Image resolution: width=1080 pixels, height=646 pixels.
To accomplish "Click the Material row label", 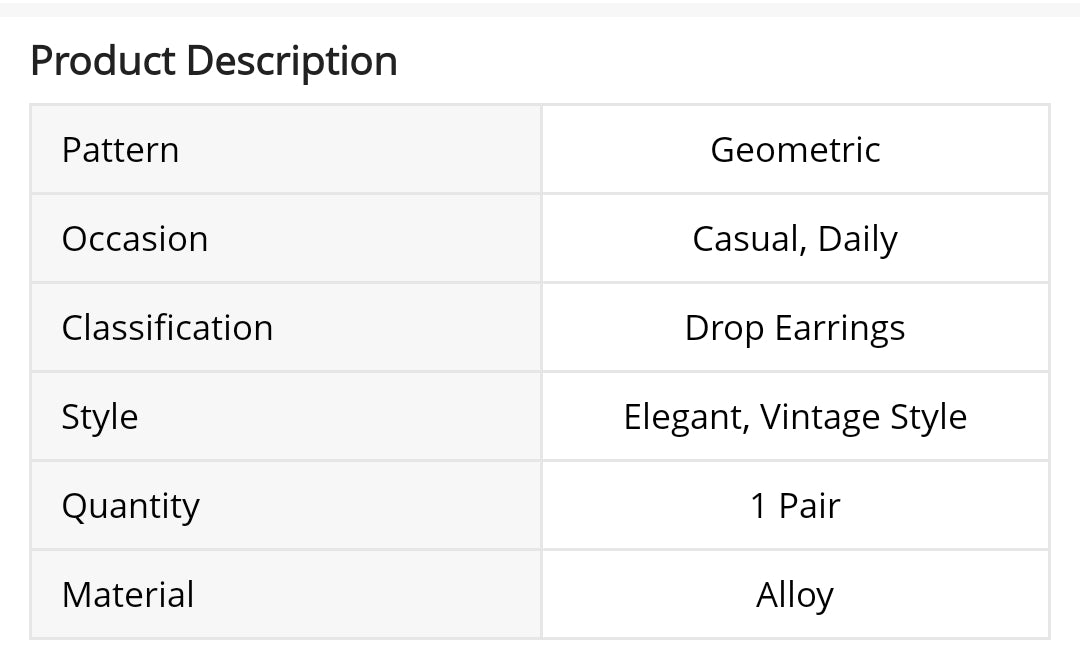I will [x=128, y=595].
